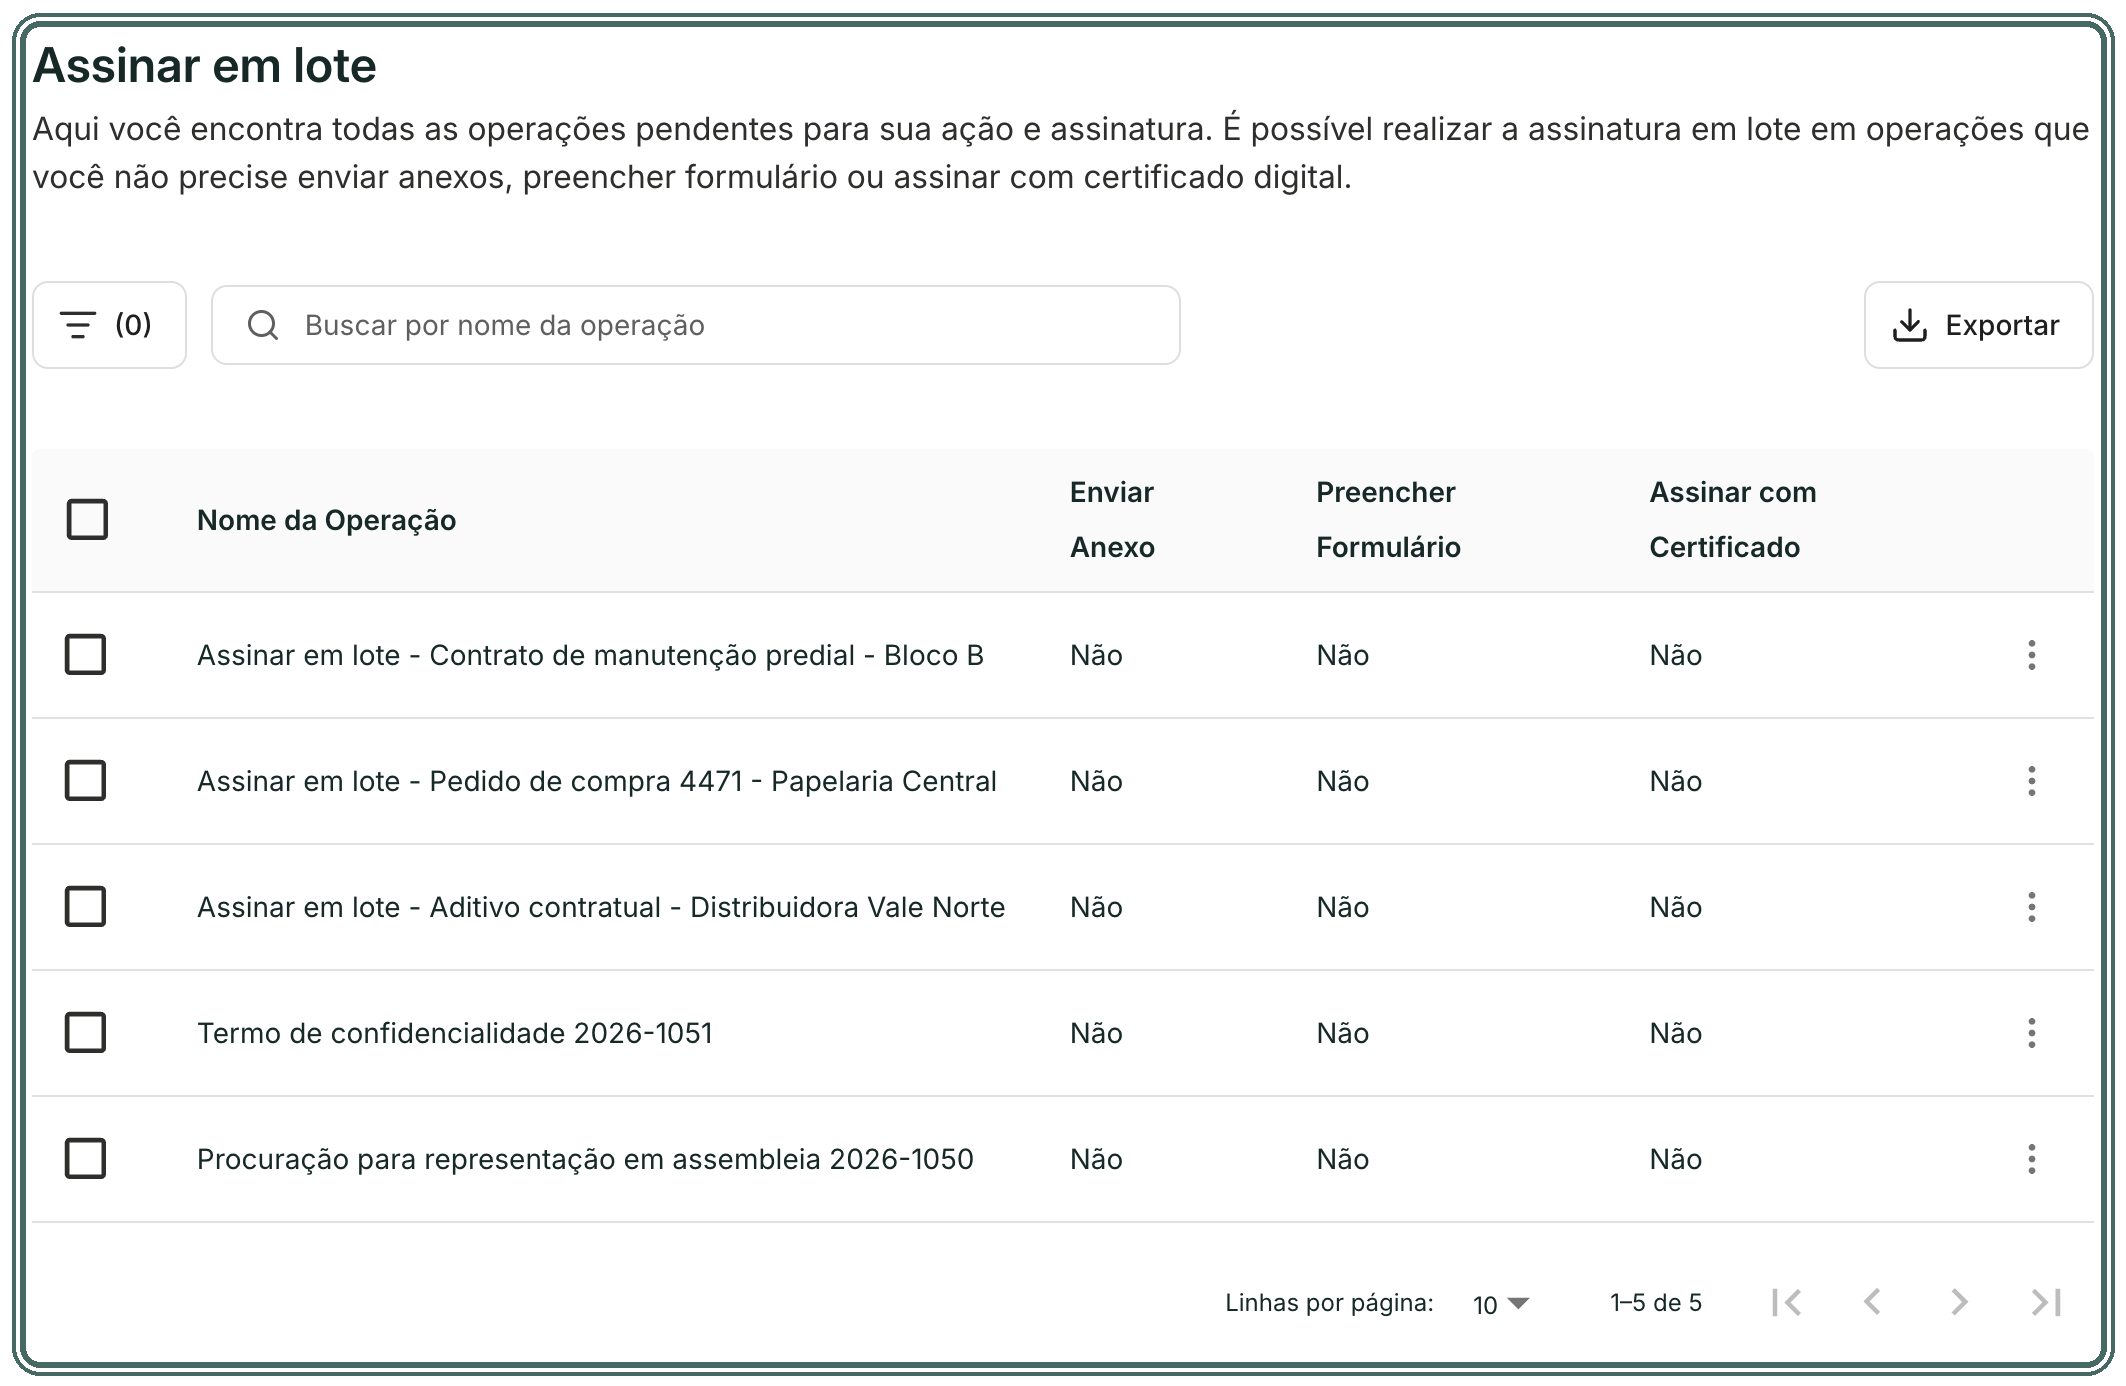2126x1386 pixels.
Task: Open three-dot menu for Aditivo contratual row
Action: [x=2031, y=907]
